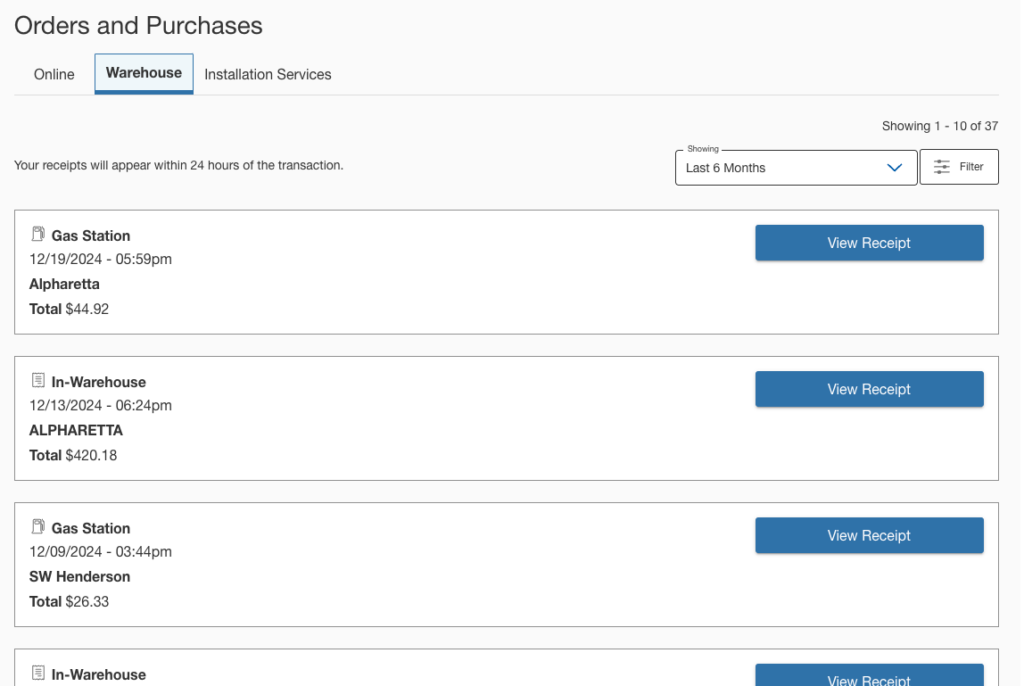
Task: Click the receipt icon on the 12/13/2024 In-Warehouse entry
Action: coord(38,381)
